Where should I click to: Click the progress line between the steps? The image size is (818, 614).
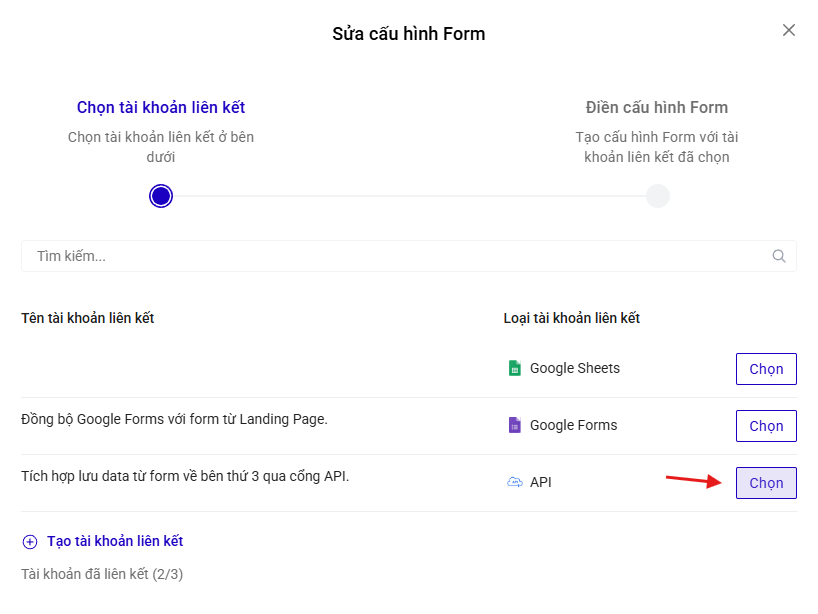[409, 196]
